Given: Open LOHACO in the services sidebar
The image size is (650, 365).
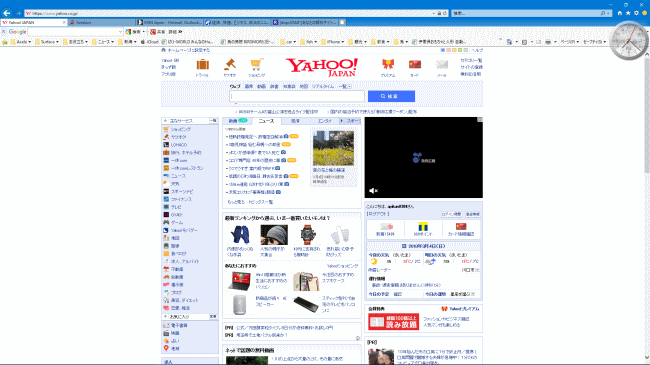Looking at the screenshot, I should click(x=179, y=145).
